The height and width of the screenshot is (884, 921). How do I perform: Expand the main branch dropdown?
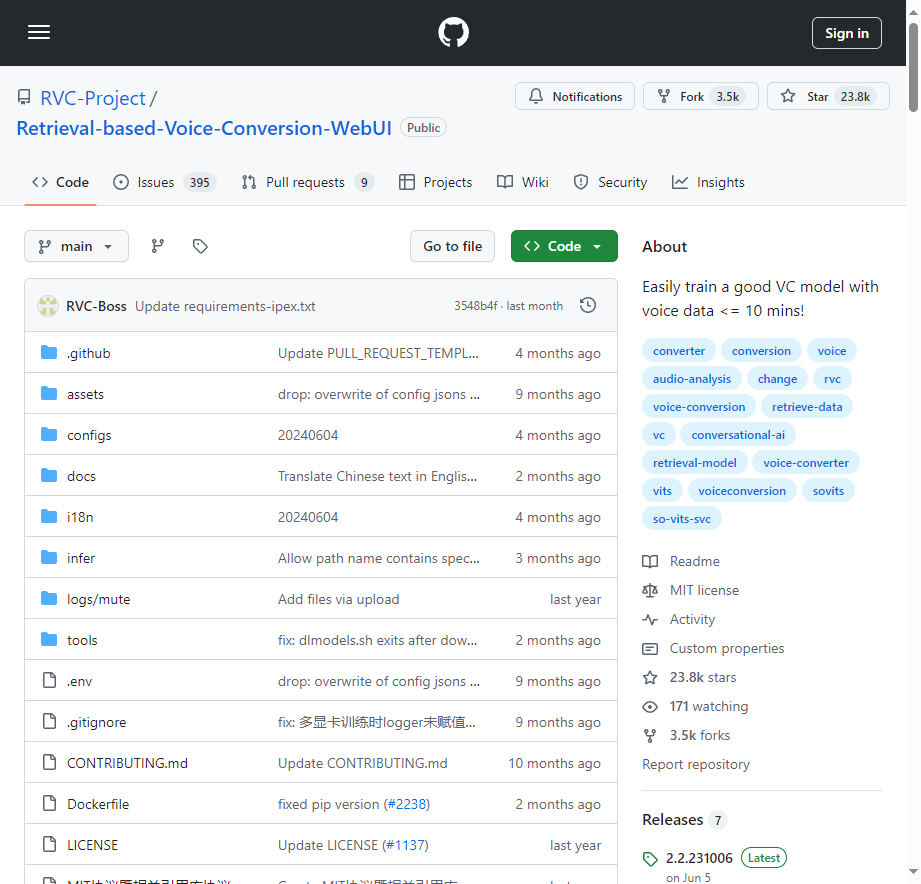click(76, 246)
